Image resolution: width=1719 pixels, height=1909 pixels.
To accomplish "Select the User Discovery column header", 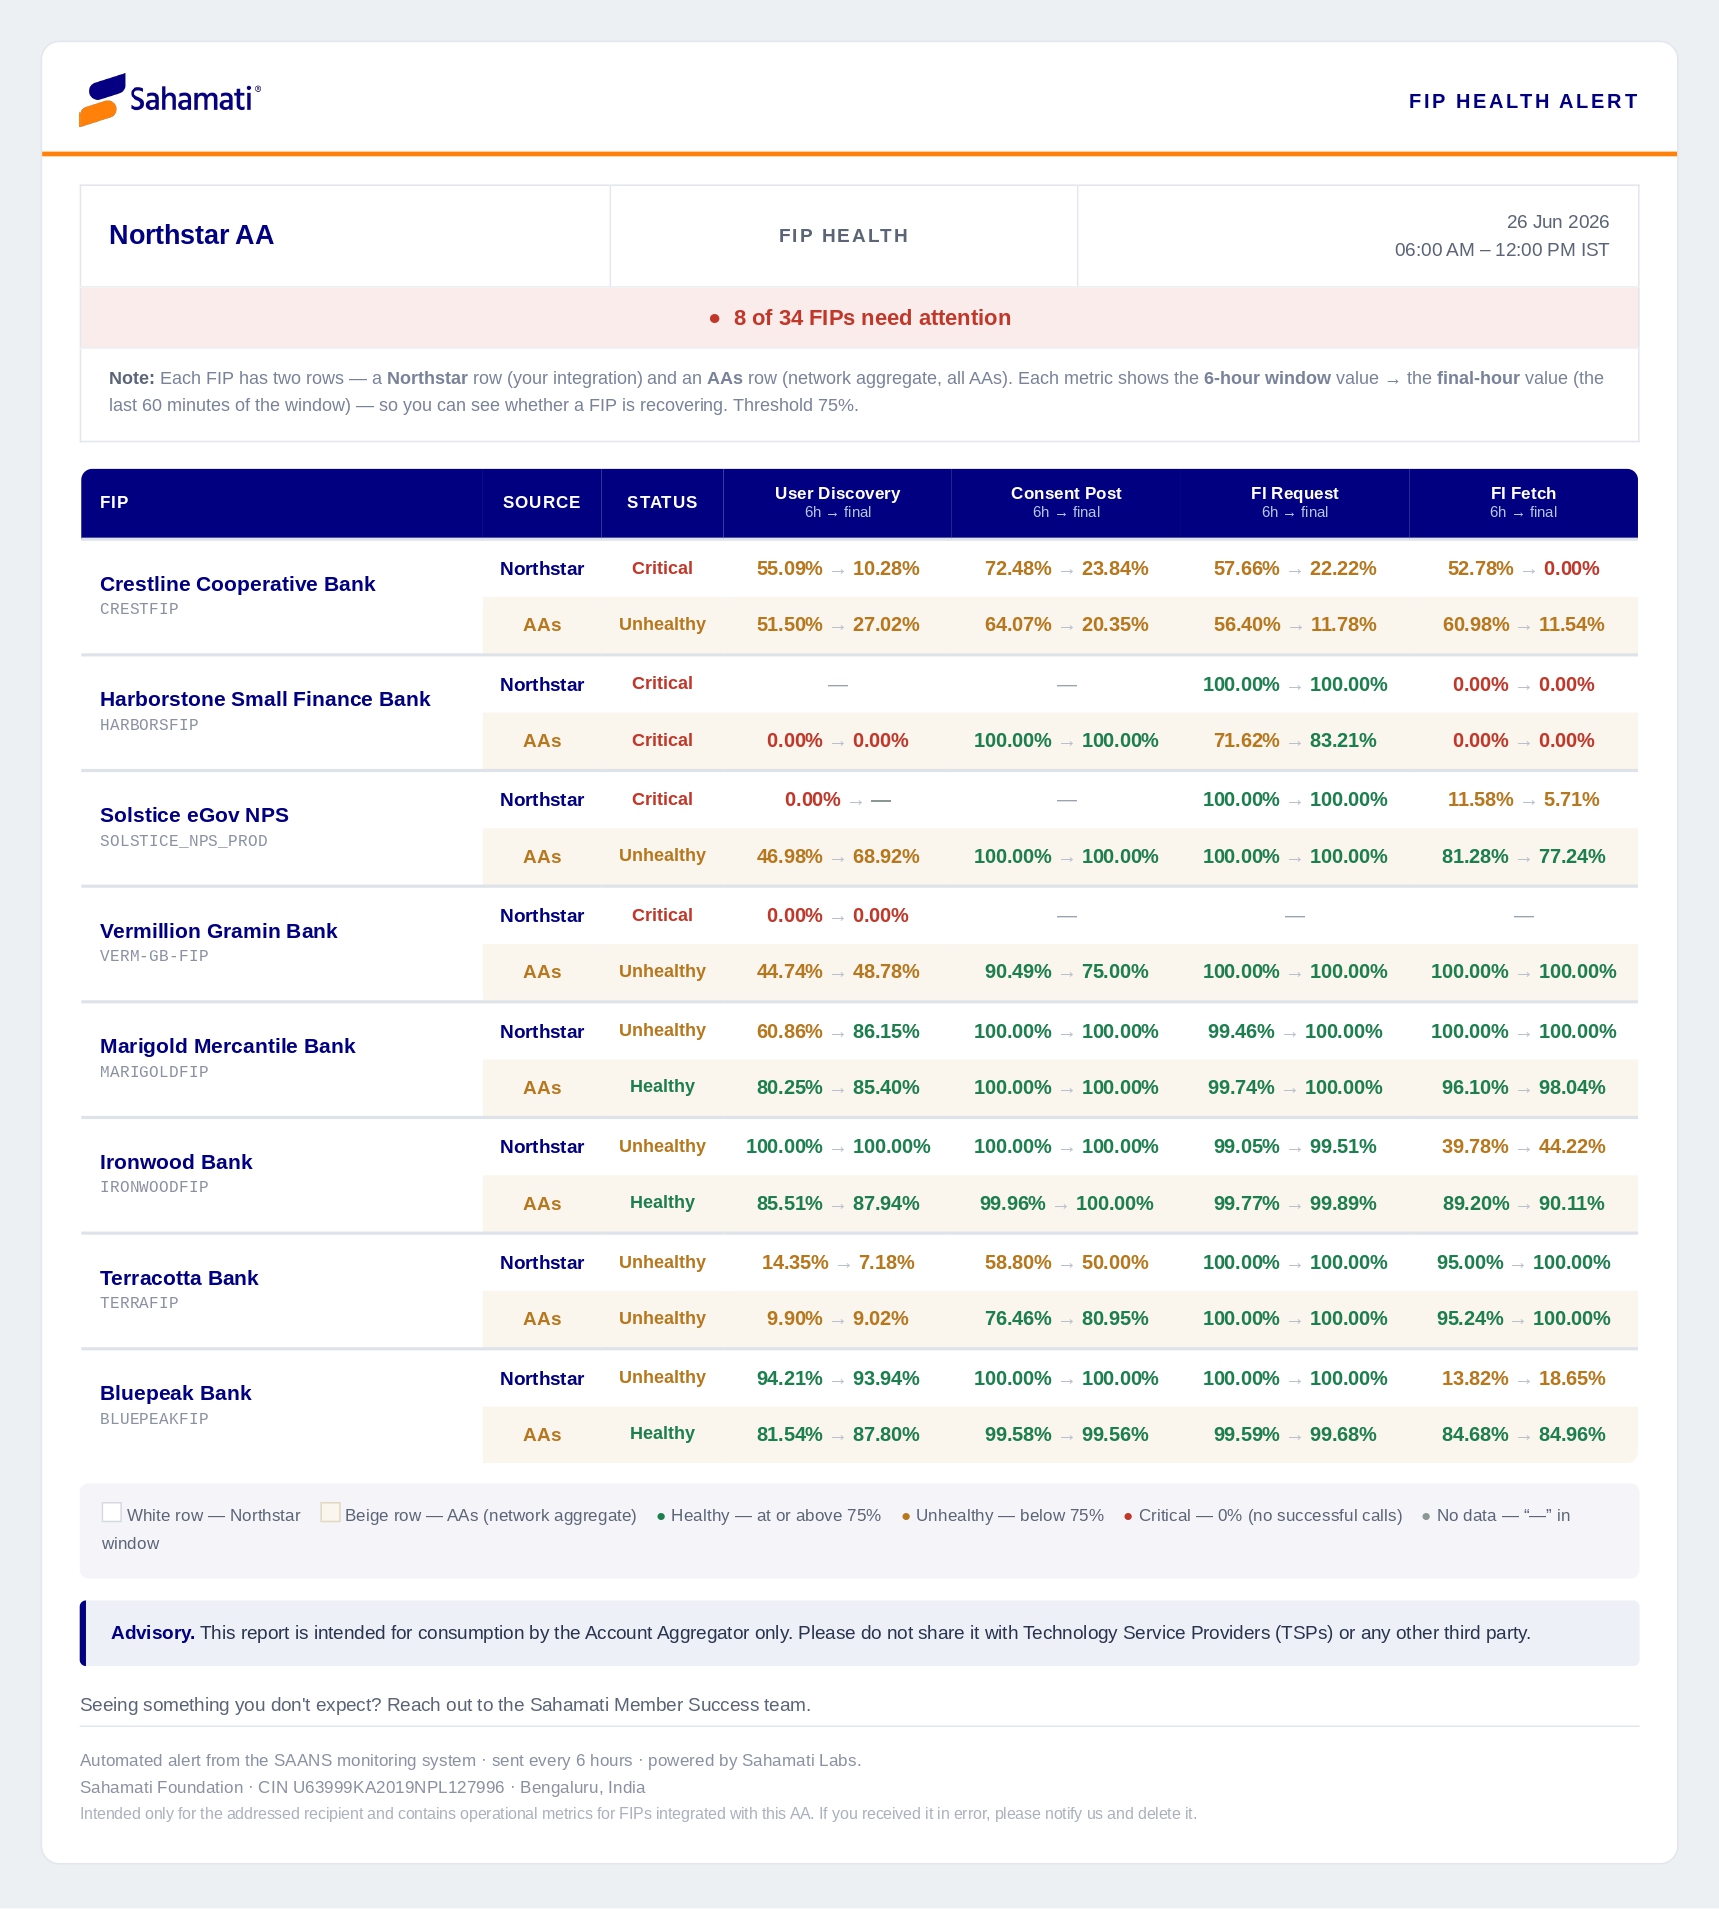I will [x=837, y=502].
